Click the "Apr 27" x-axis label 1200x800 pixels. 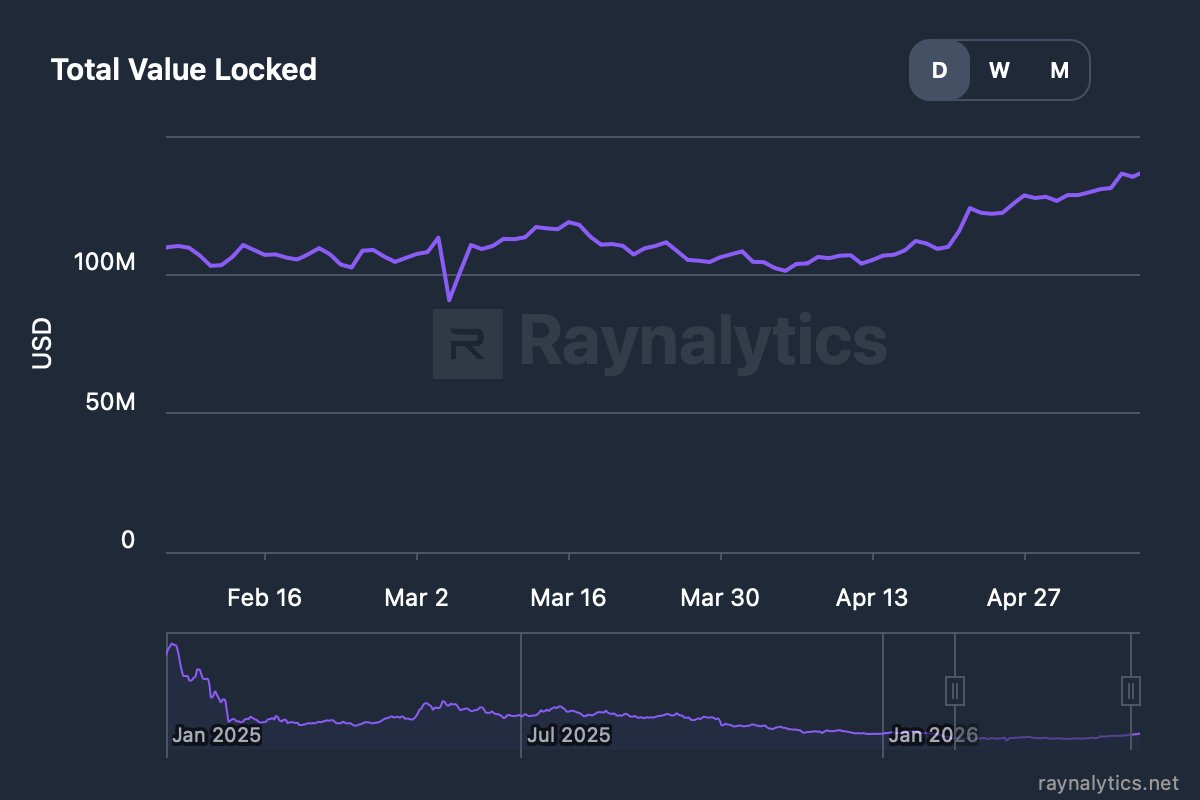(1023, 598)
